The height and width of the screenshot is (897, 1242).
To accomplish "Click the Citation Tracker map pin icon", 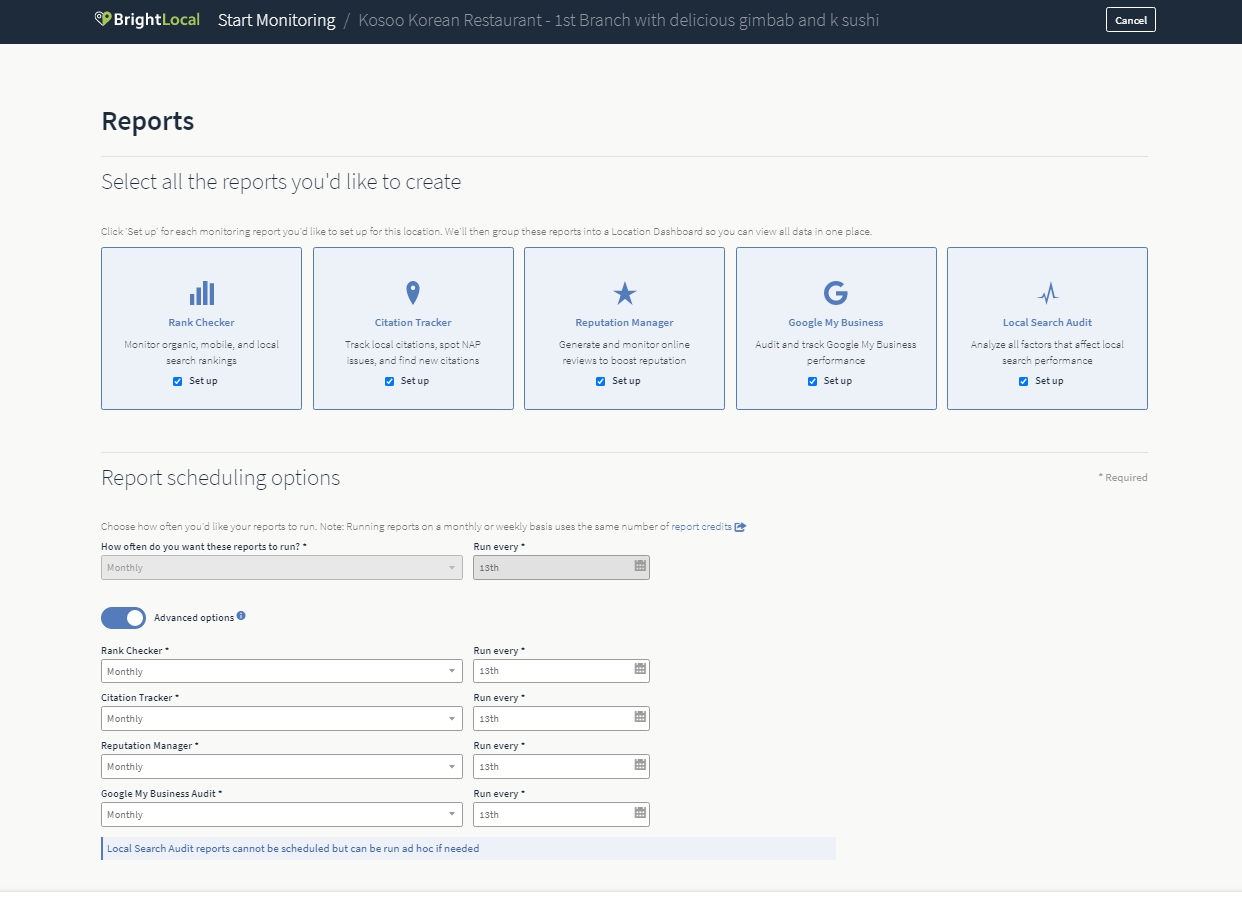I will point(413,293).
